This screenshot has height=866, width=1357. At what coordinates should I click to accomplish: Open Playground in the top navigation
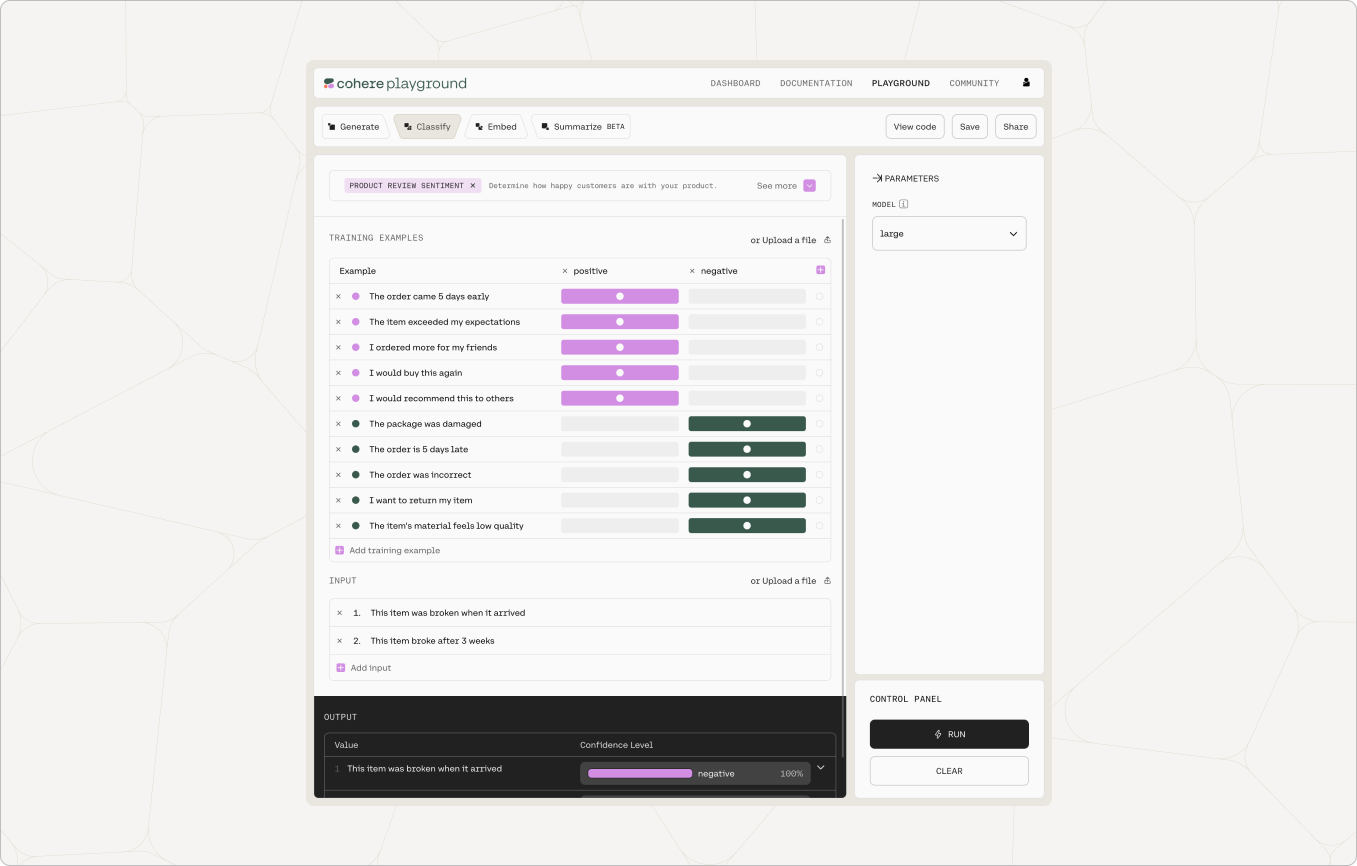[901, 84]
